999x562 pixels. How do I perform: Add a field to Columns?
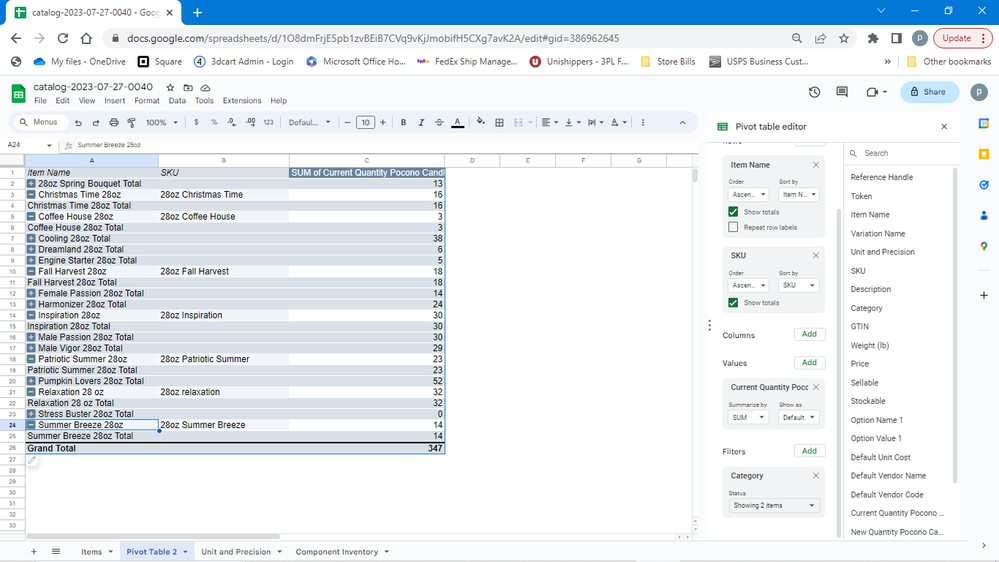[809, 334]
